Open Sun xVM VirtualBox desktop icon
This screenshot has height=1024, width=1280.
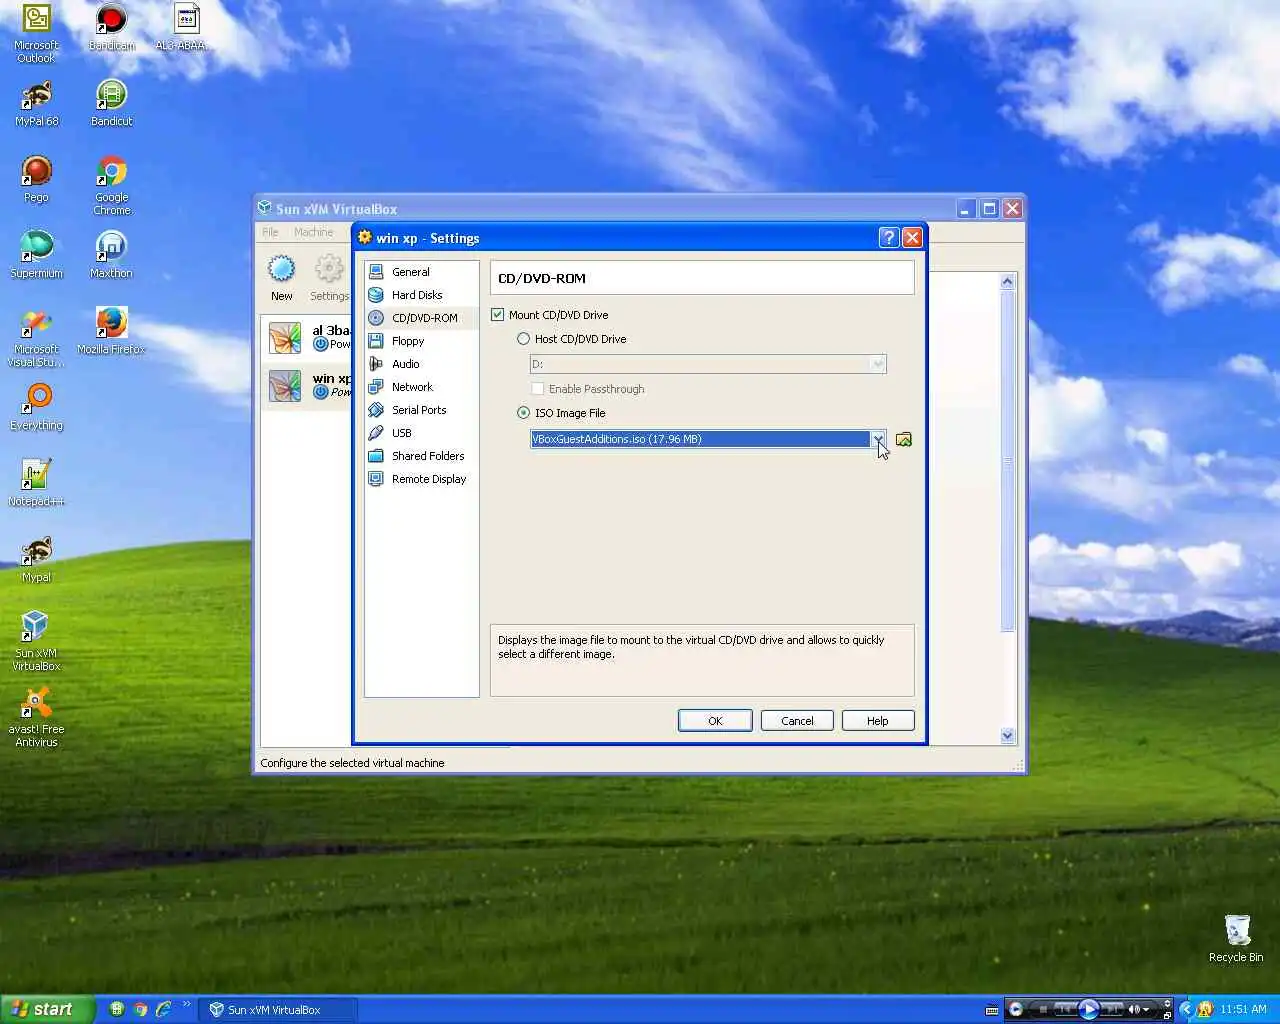(x=36, y=642)
